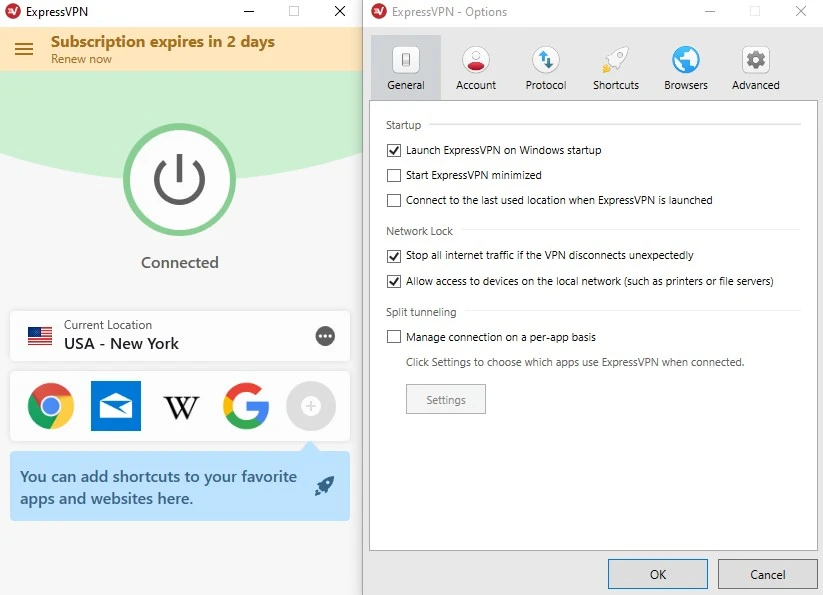The image size is (823, 595).
Task: Toggle Stop all internet traffic checkbox
Action: (394, 256)
